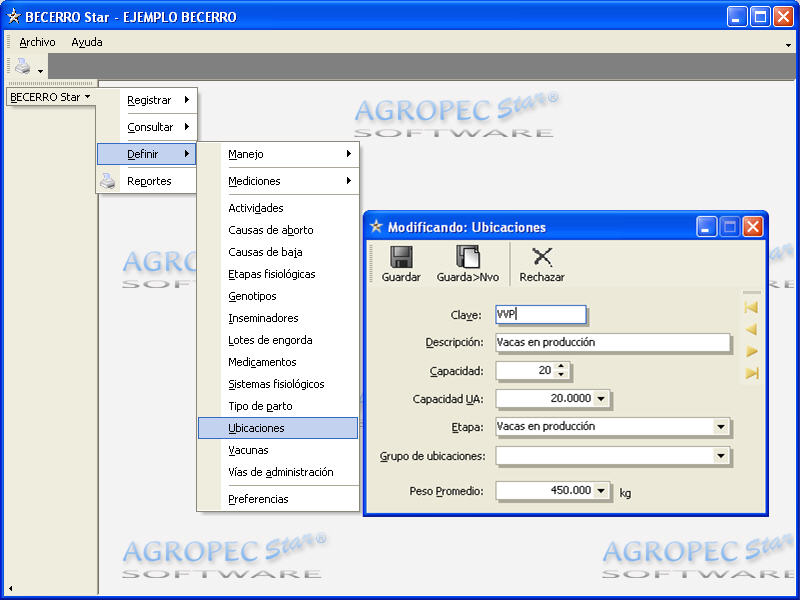Viewport: 800px width, 600px height.
Task: Open the Ayuda menu
Action: 87,42
